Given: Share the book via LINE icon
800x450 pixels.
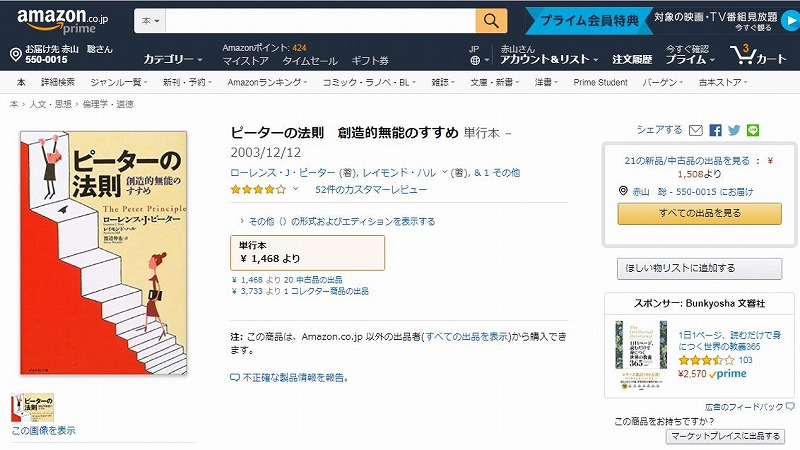Looking at the screenshot, I should coord(753,131).
